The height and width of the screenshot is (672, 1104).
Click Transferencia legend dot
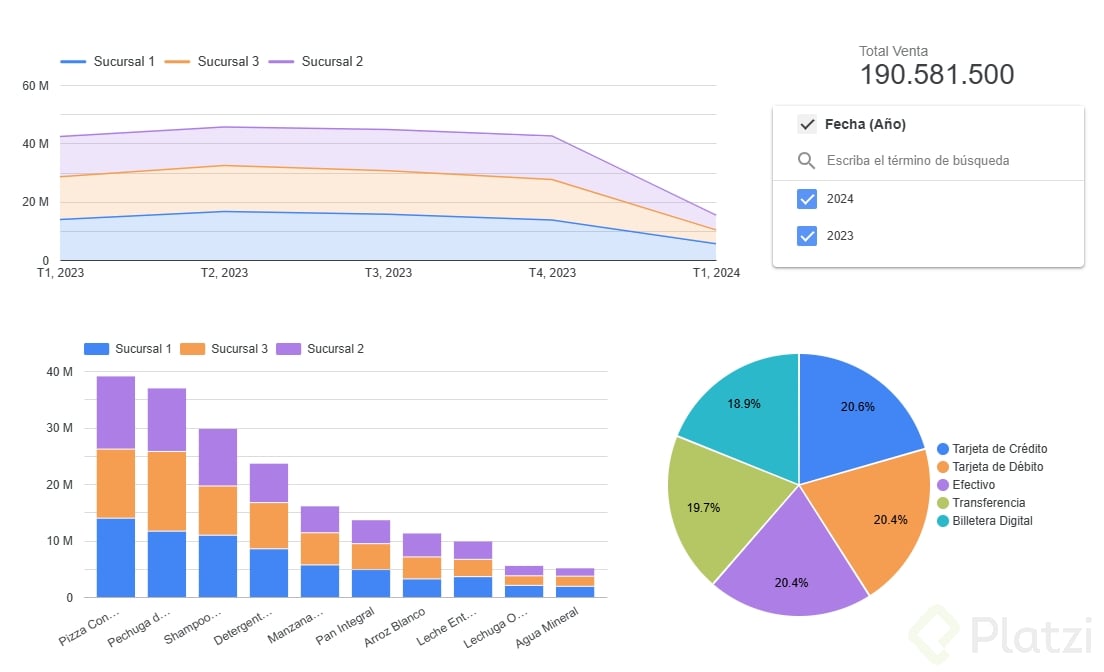point(943,503)
